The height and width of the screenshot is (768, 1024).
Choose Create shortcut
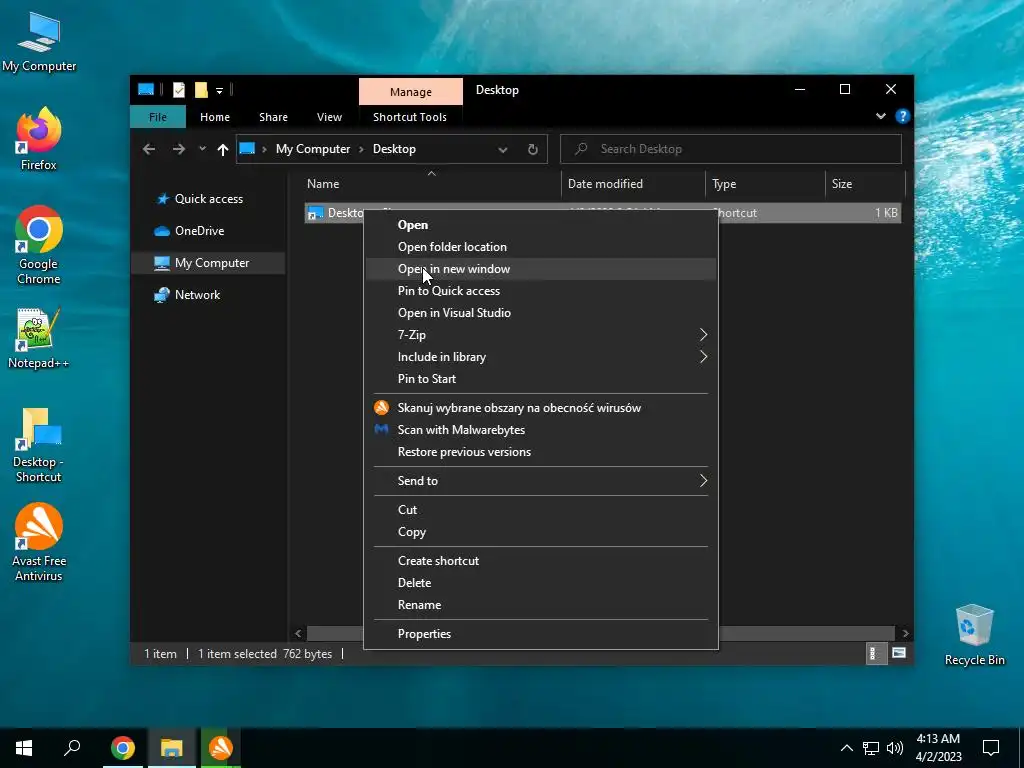coord(541,560)
